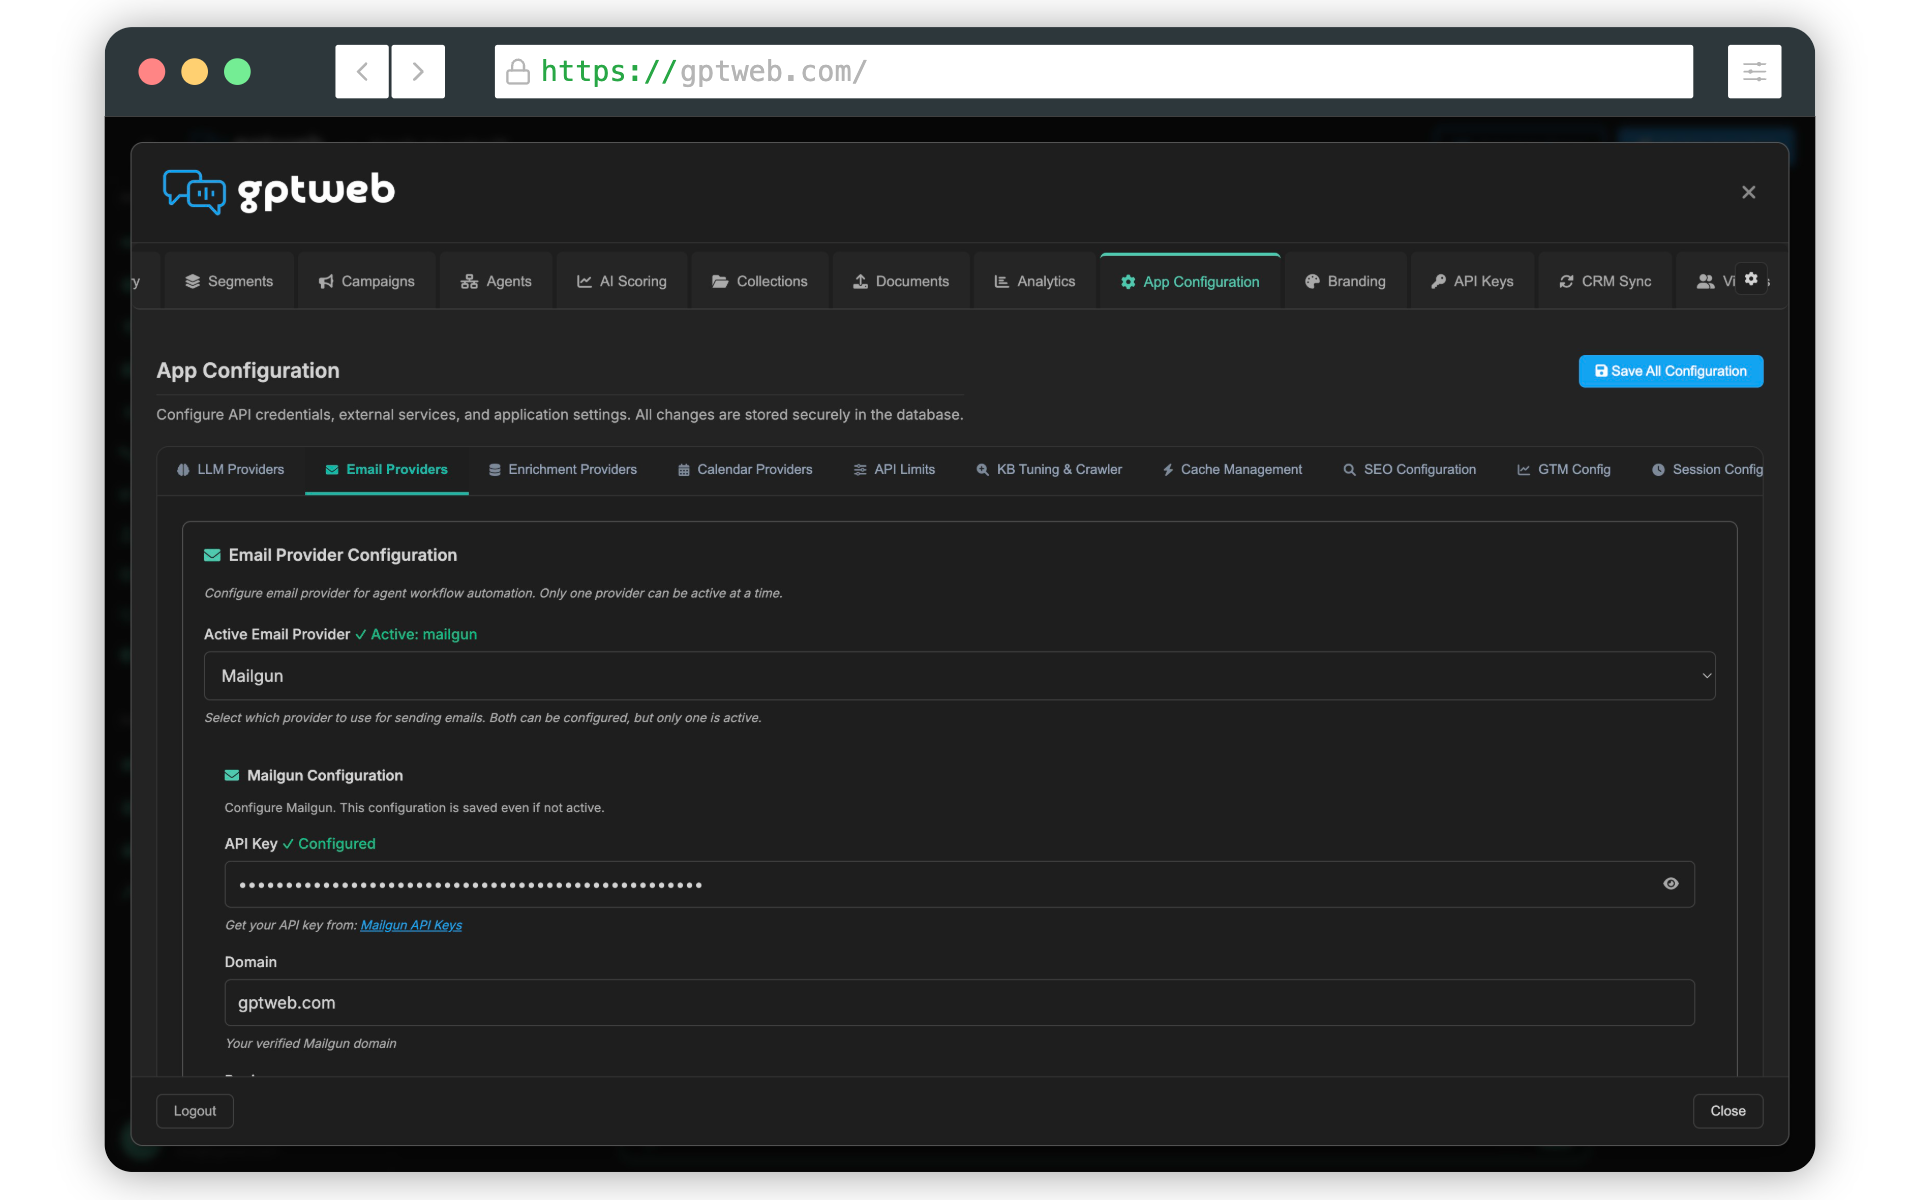Select the App Configuration tab
1920x1200 pixels.
pos(1190,282)
